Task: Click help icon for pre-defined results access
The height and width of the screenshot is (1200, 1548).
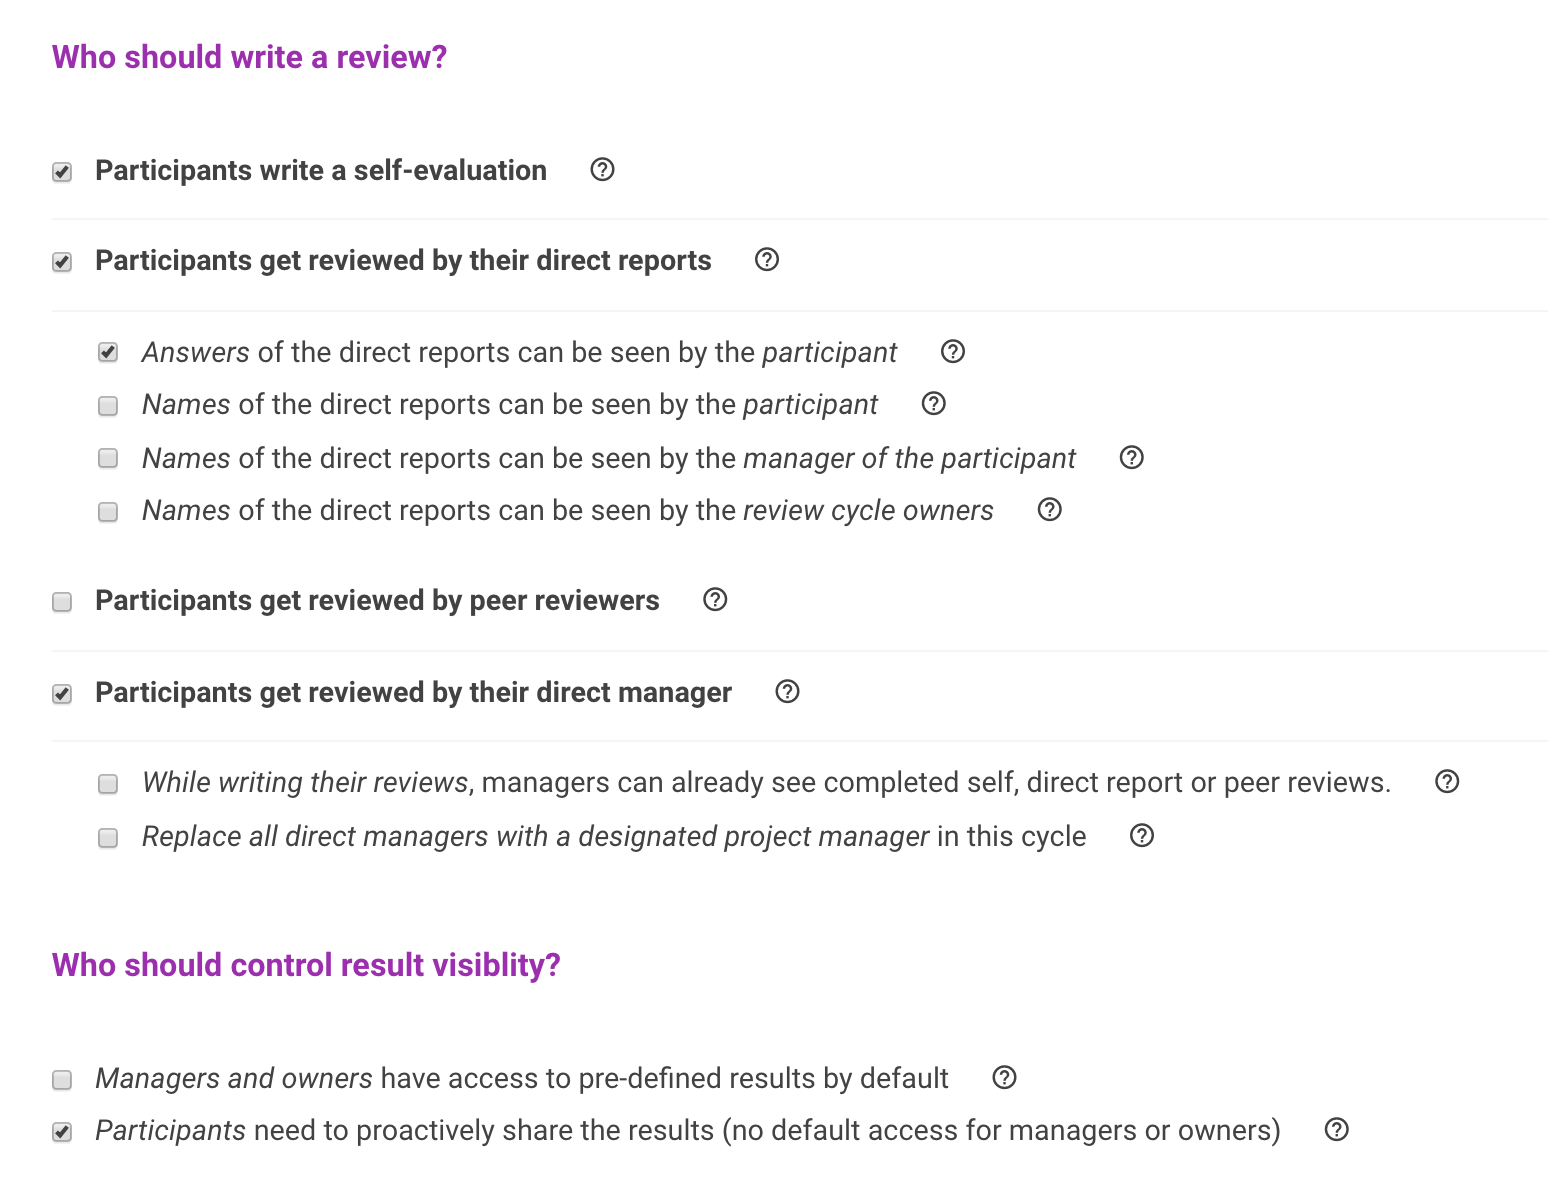Action: [x=1005, y=1078]
